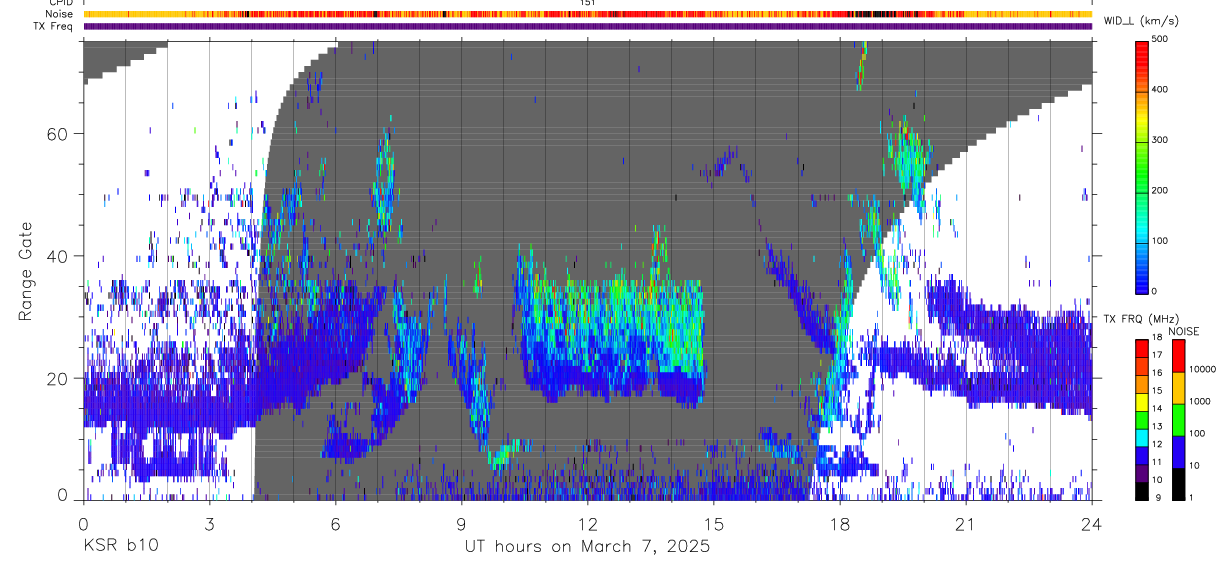
Task: Click the "1000" tick on the NOISE scale
Action: point(1200,401)
